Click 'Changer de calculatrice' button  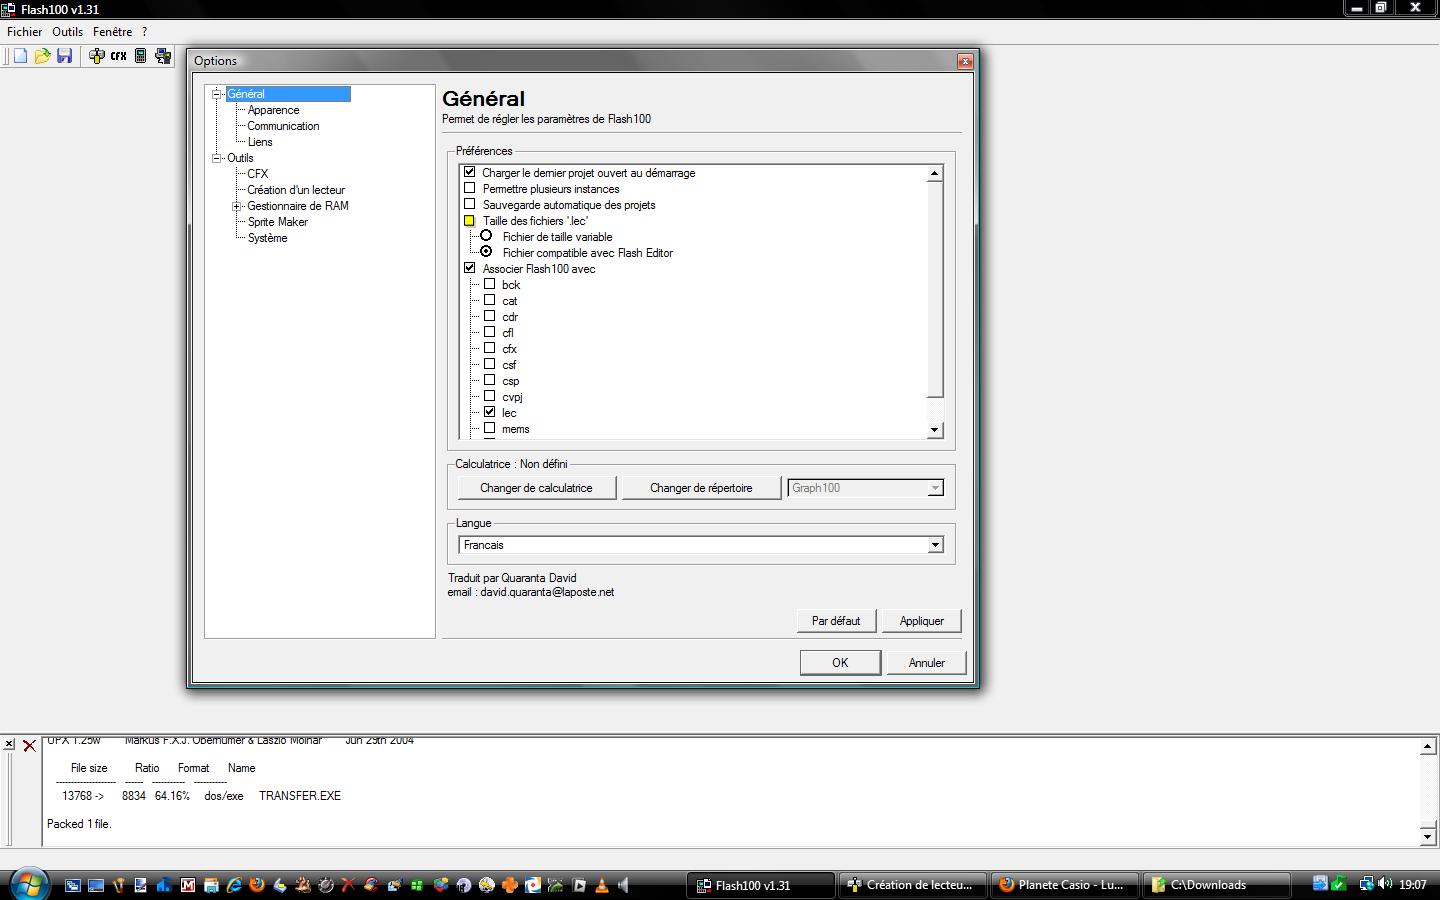536,488
